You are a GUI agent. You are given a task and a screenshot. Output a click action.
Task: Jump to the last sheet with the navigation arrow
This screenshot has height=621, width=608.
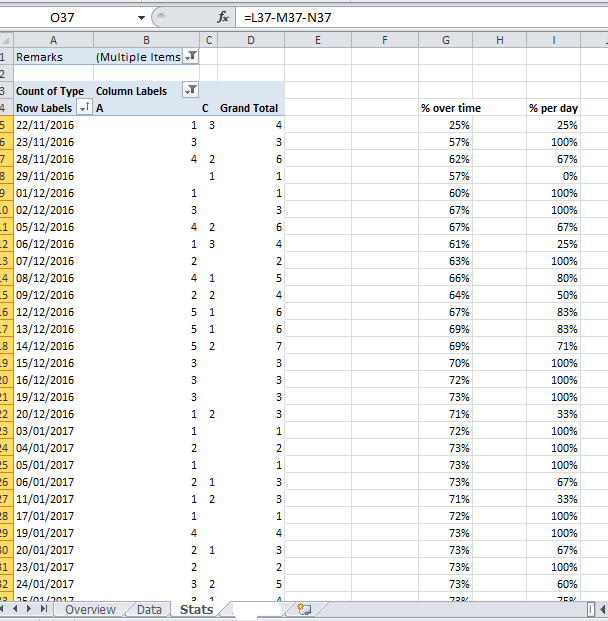tap(44, 609)
